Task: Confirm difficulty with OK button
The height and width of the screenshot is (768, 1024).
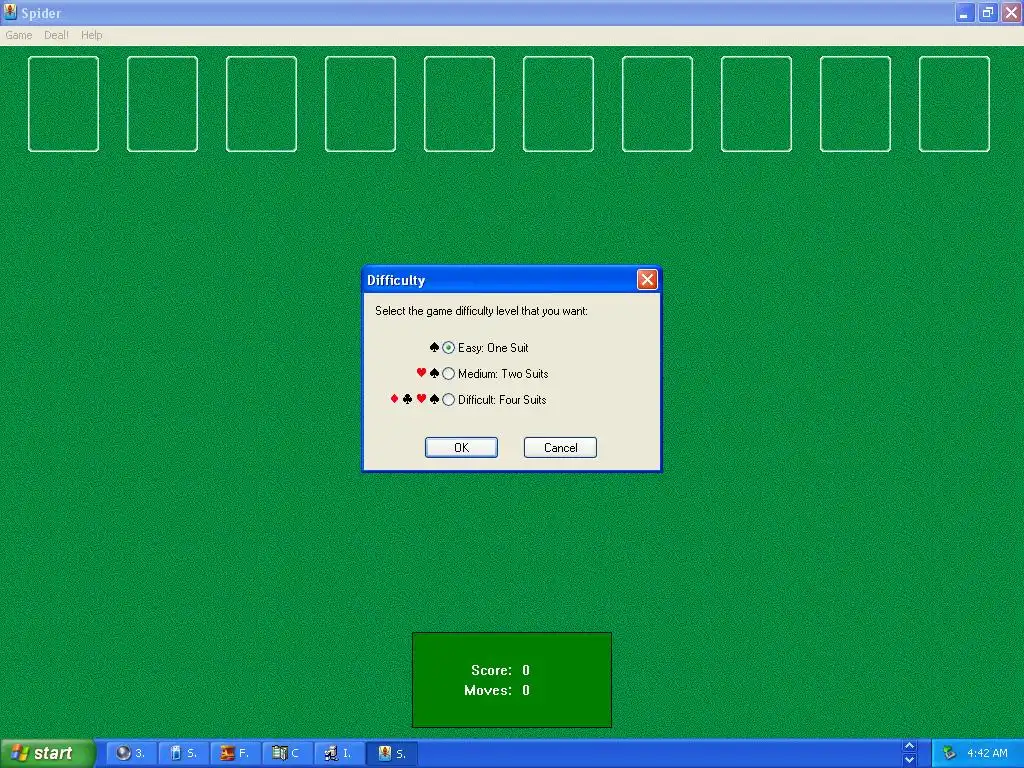Action: pyautogui.click(x=461, y=447)
